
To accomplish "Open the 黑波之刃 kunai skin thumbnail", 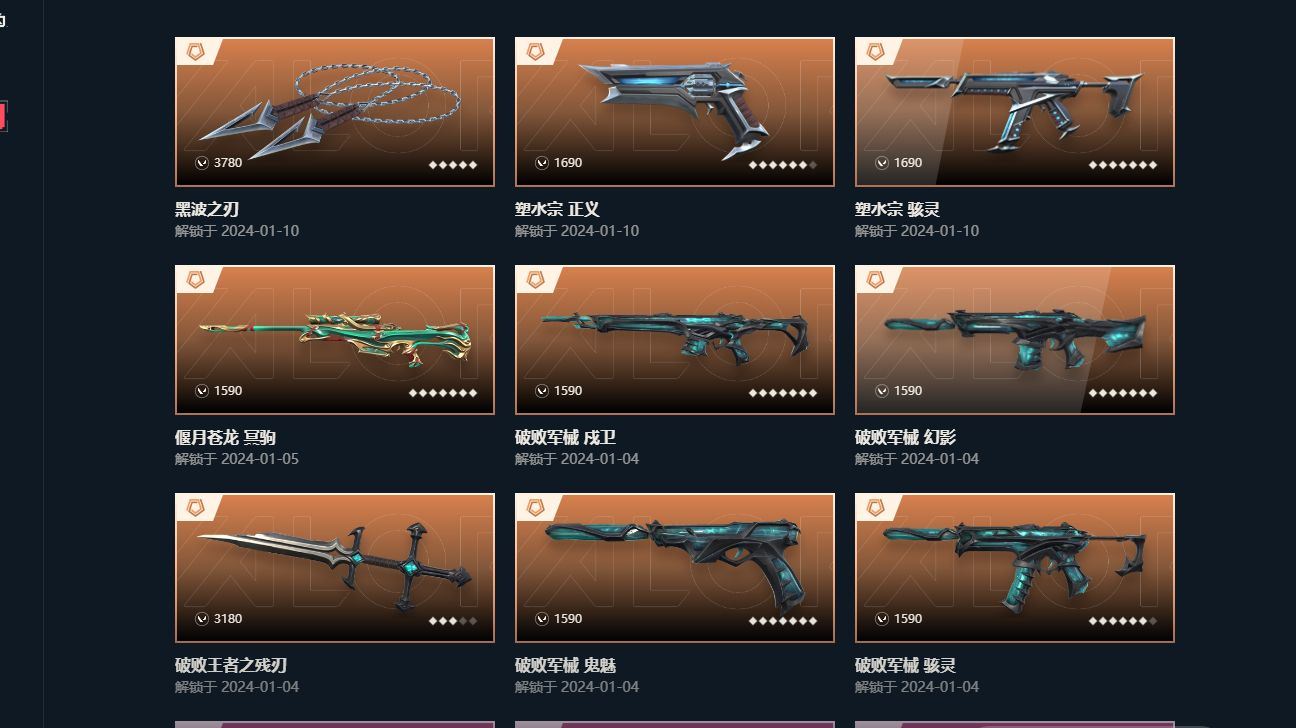I will tap(335, 112).
